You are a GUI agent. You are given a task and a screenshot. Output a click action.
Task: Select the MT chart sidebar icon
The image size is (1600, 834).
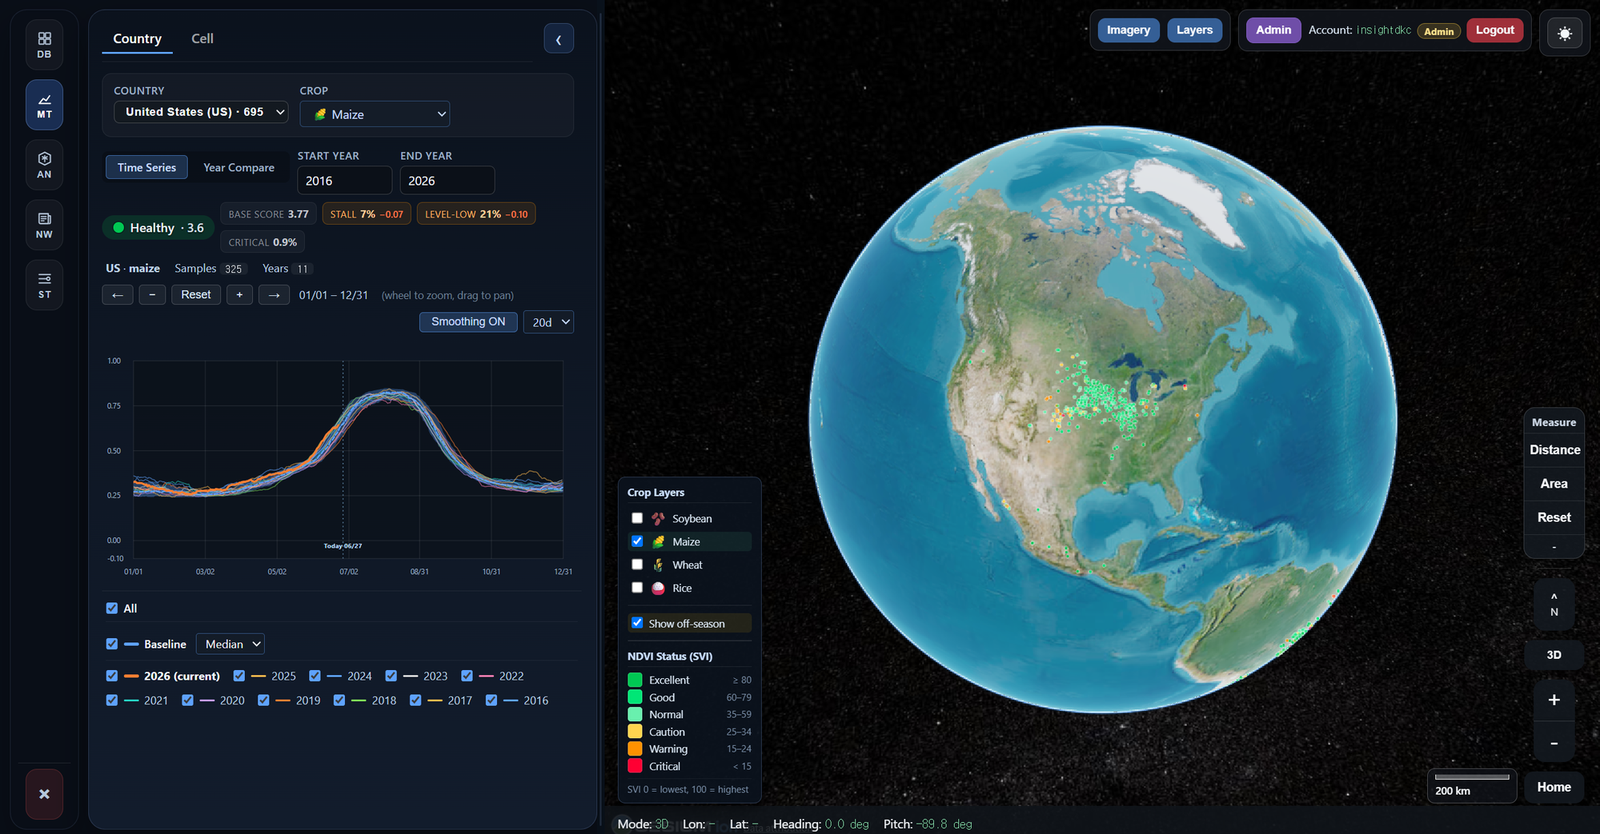pos(44,105)
